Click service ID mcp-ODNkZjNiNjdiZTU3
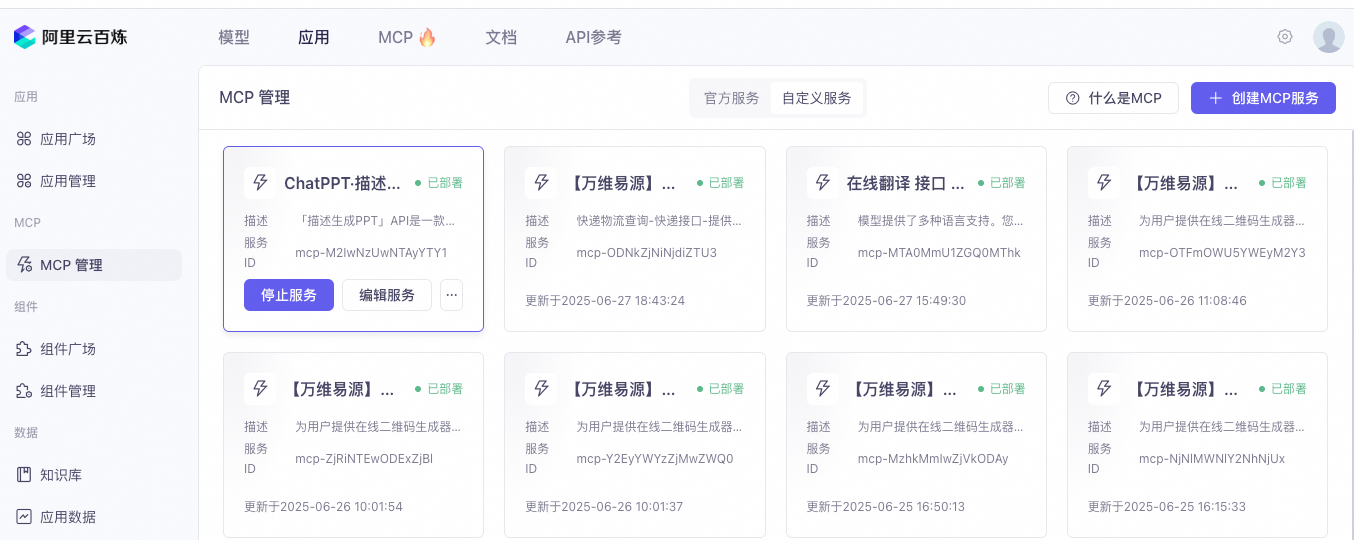This screenshot has width=1354, height=540. pyautogui.click(x=647, y=252)
